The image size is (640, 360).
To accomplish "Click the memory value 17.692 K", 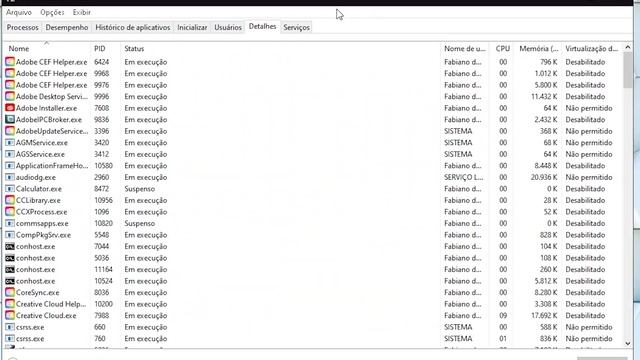I will (x=544, y=316).
